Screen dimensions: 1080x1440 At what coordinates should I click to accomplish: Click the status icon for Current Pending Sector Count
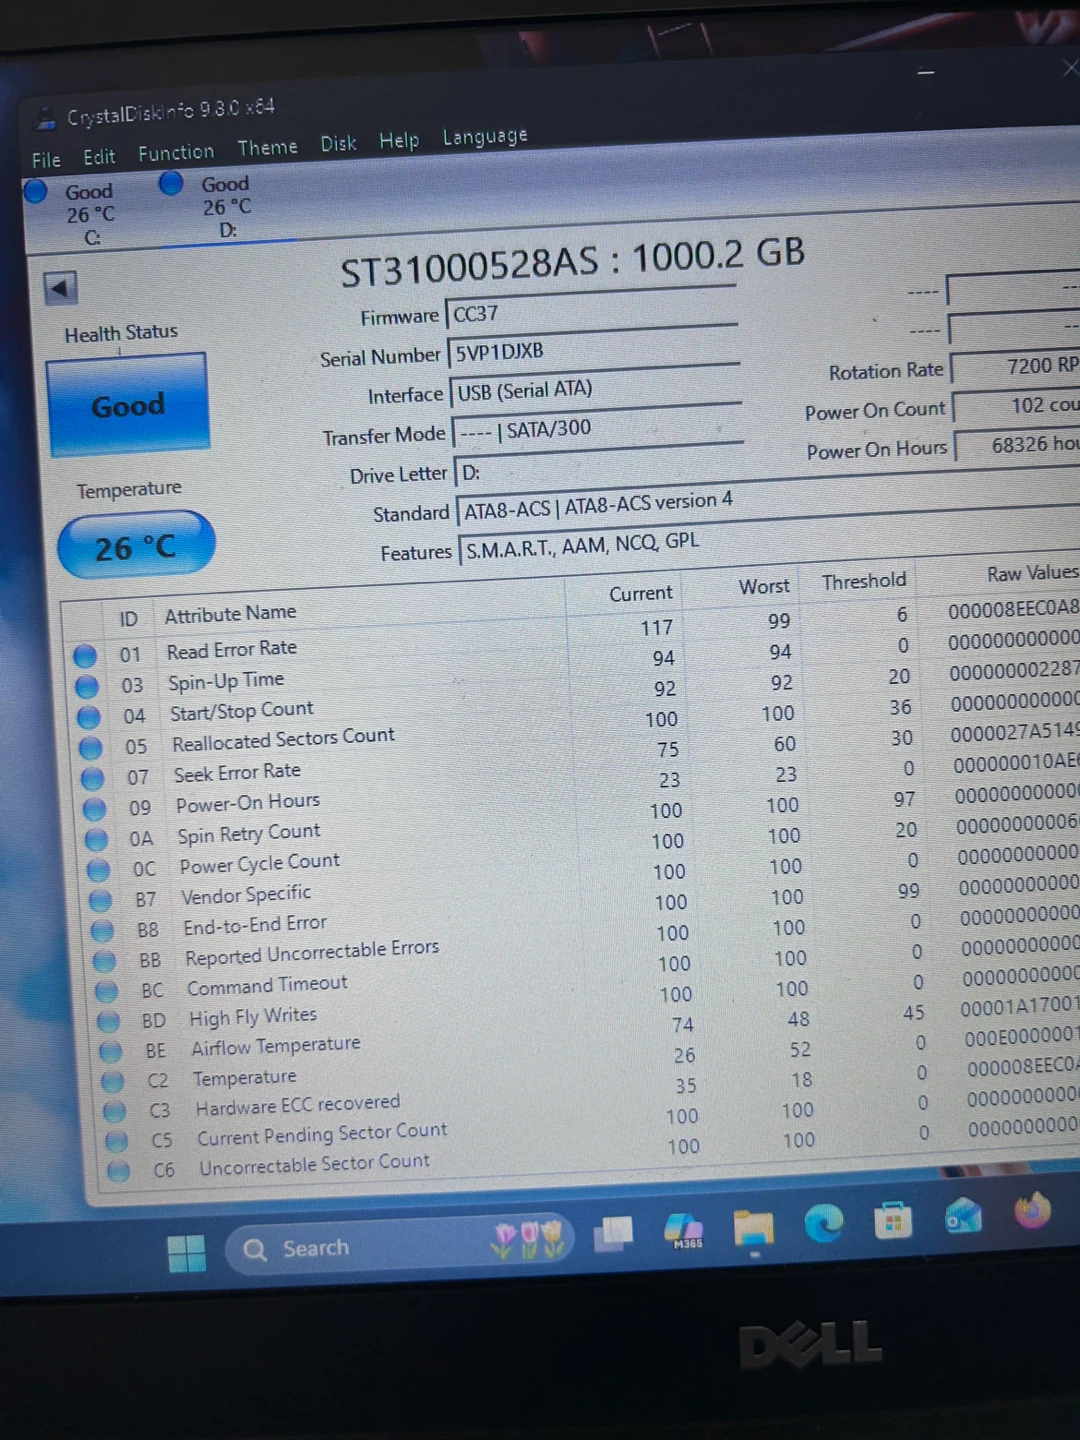(x=117, y=1141)
